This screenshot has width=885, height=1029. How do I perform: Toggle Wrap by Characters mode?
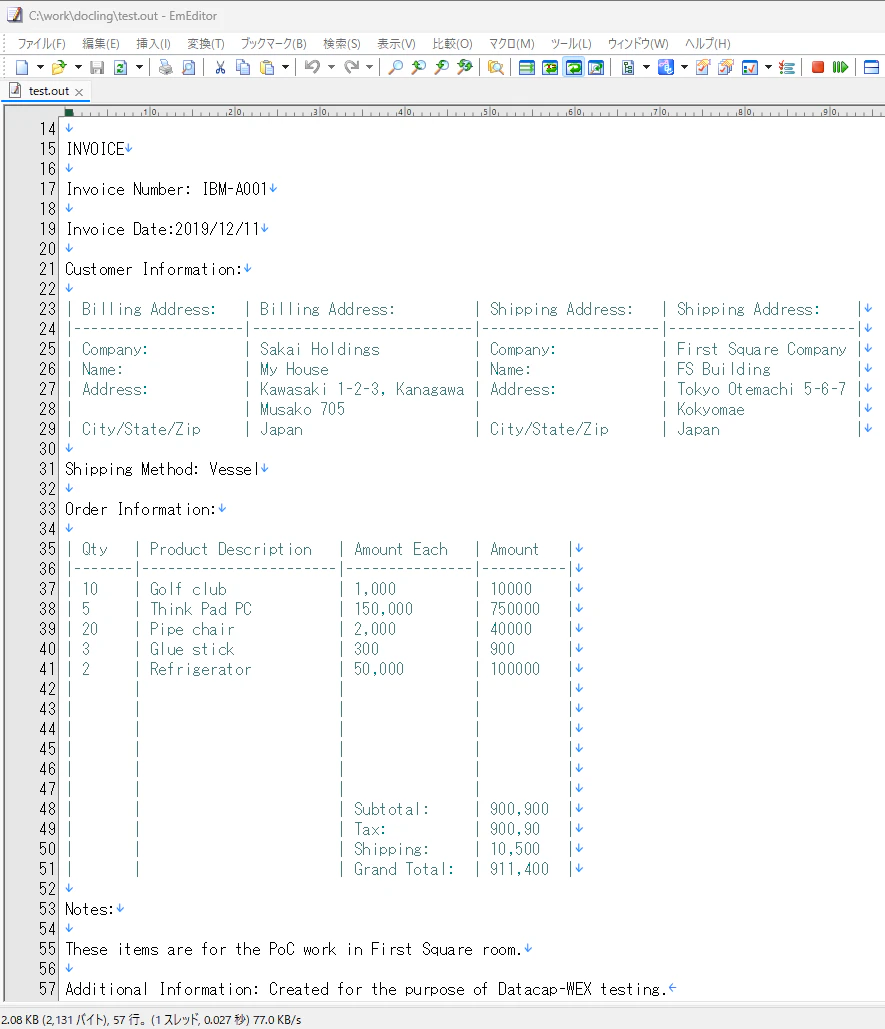pos(550,67)
